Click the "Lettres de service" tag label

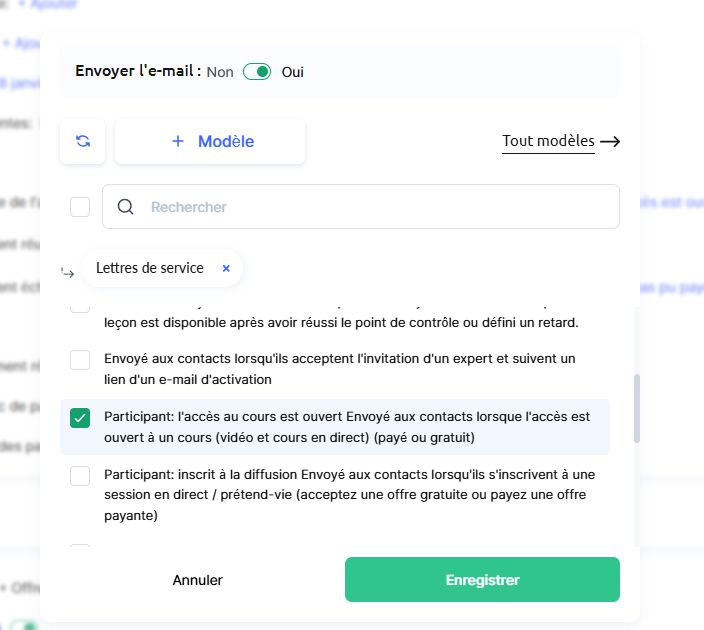point(150,268)
